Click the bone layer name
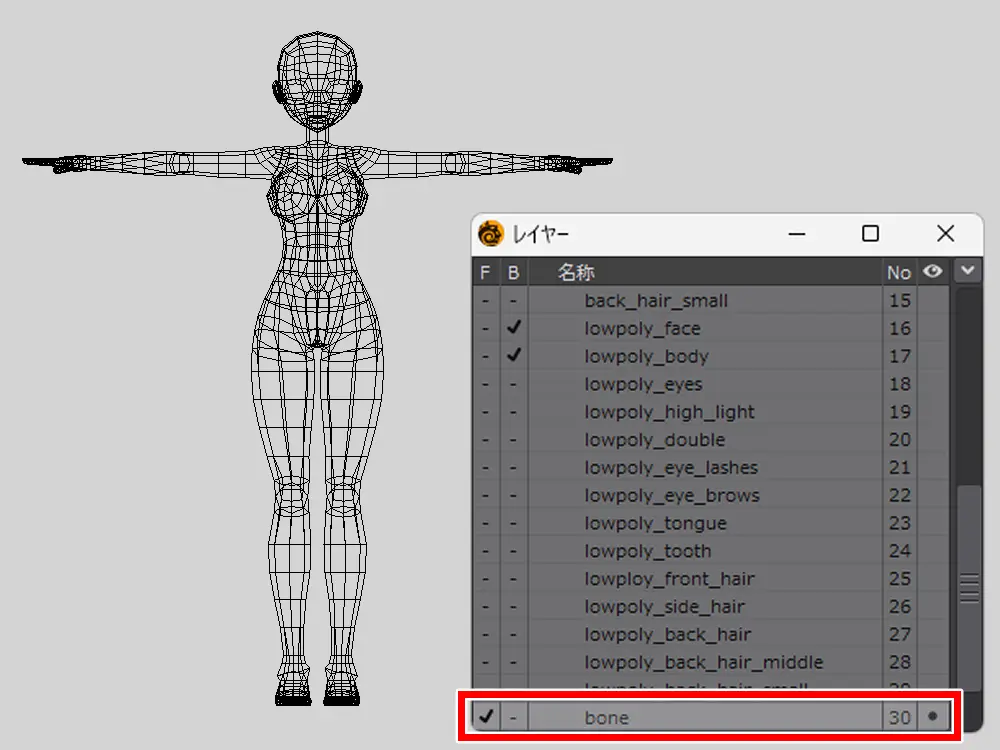Viewport: 1000px width, 750px height. click(x=607, y=717)
